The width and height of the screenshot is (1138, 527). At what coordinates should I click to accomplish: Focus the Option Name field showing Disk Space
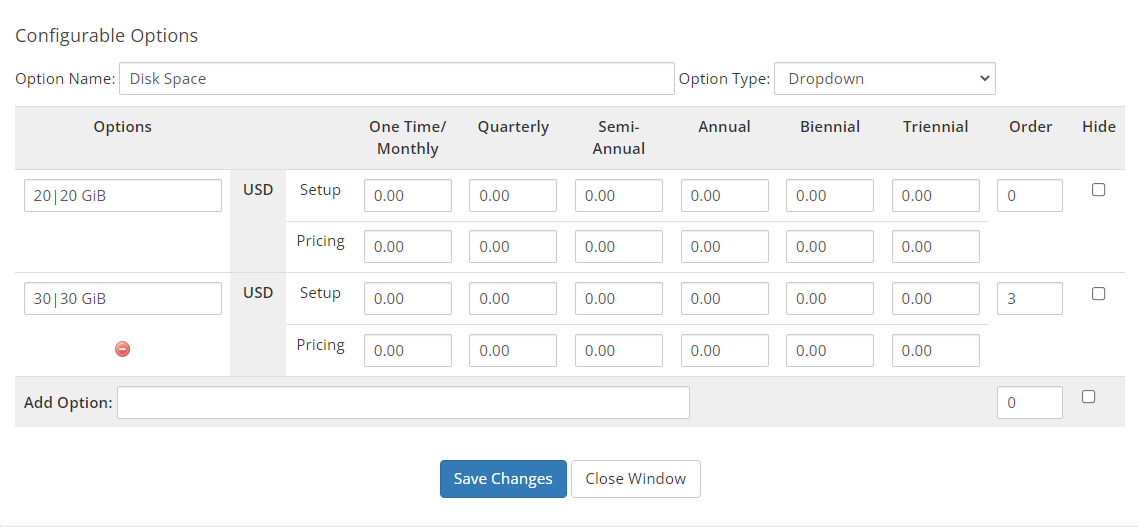tap(397, 78)
